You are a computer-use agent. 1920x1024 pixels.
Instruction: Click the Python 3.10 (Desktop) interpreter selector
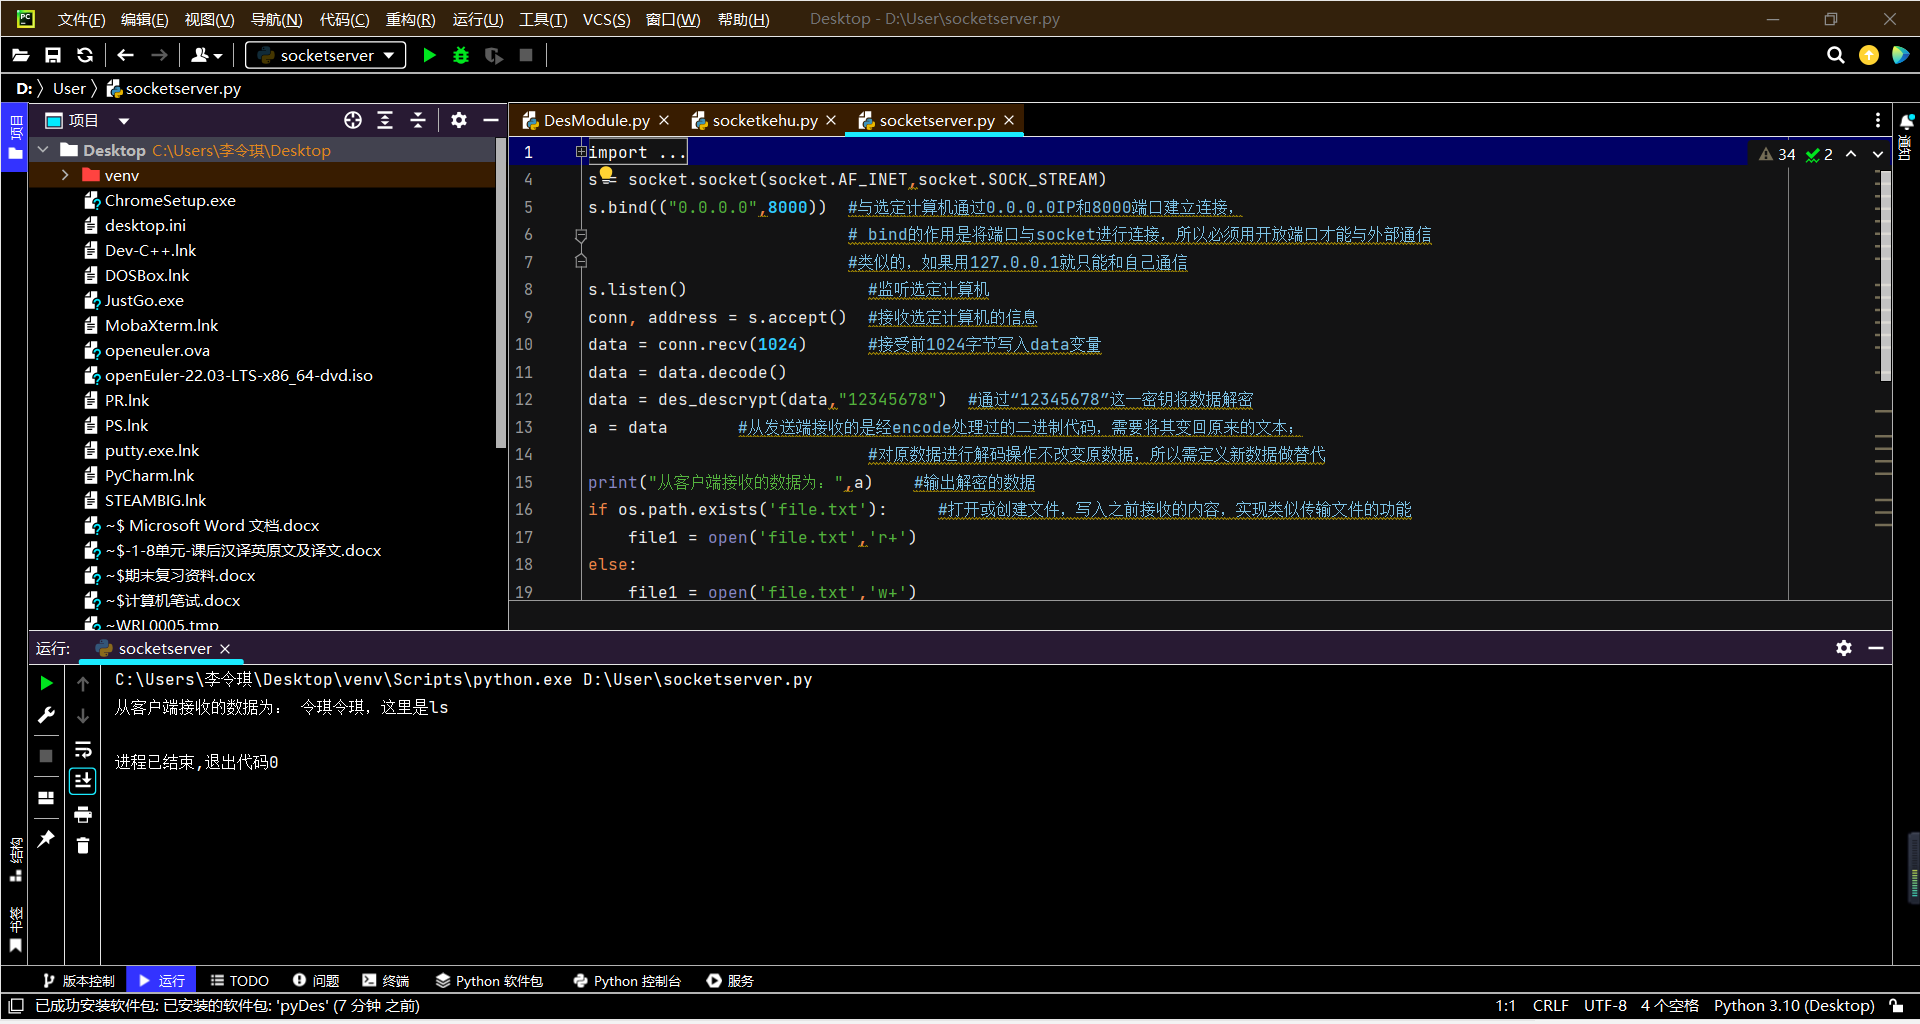(1793, 1006)
